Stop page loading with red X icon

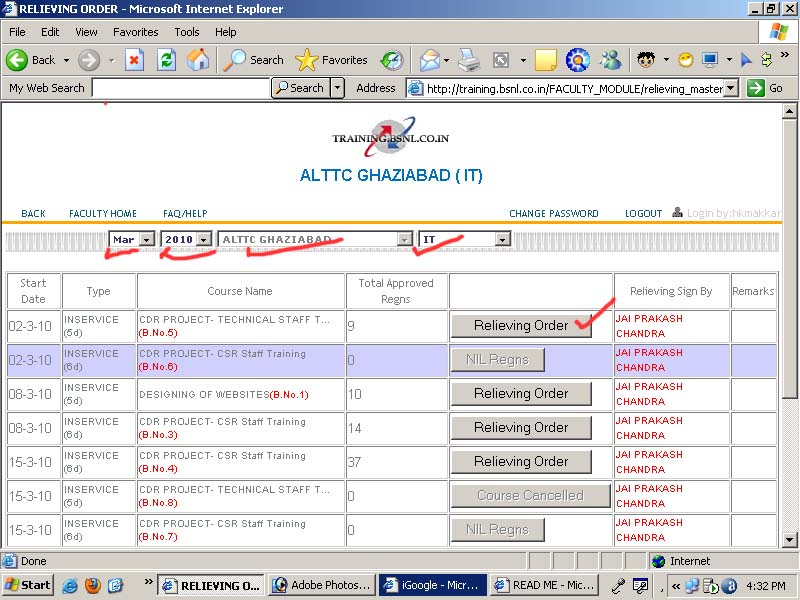(x=134, y=60)
